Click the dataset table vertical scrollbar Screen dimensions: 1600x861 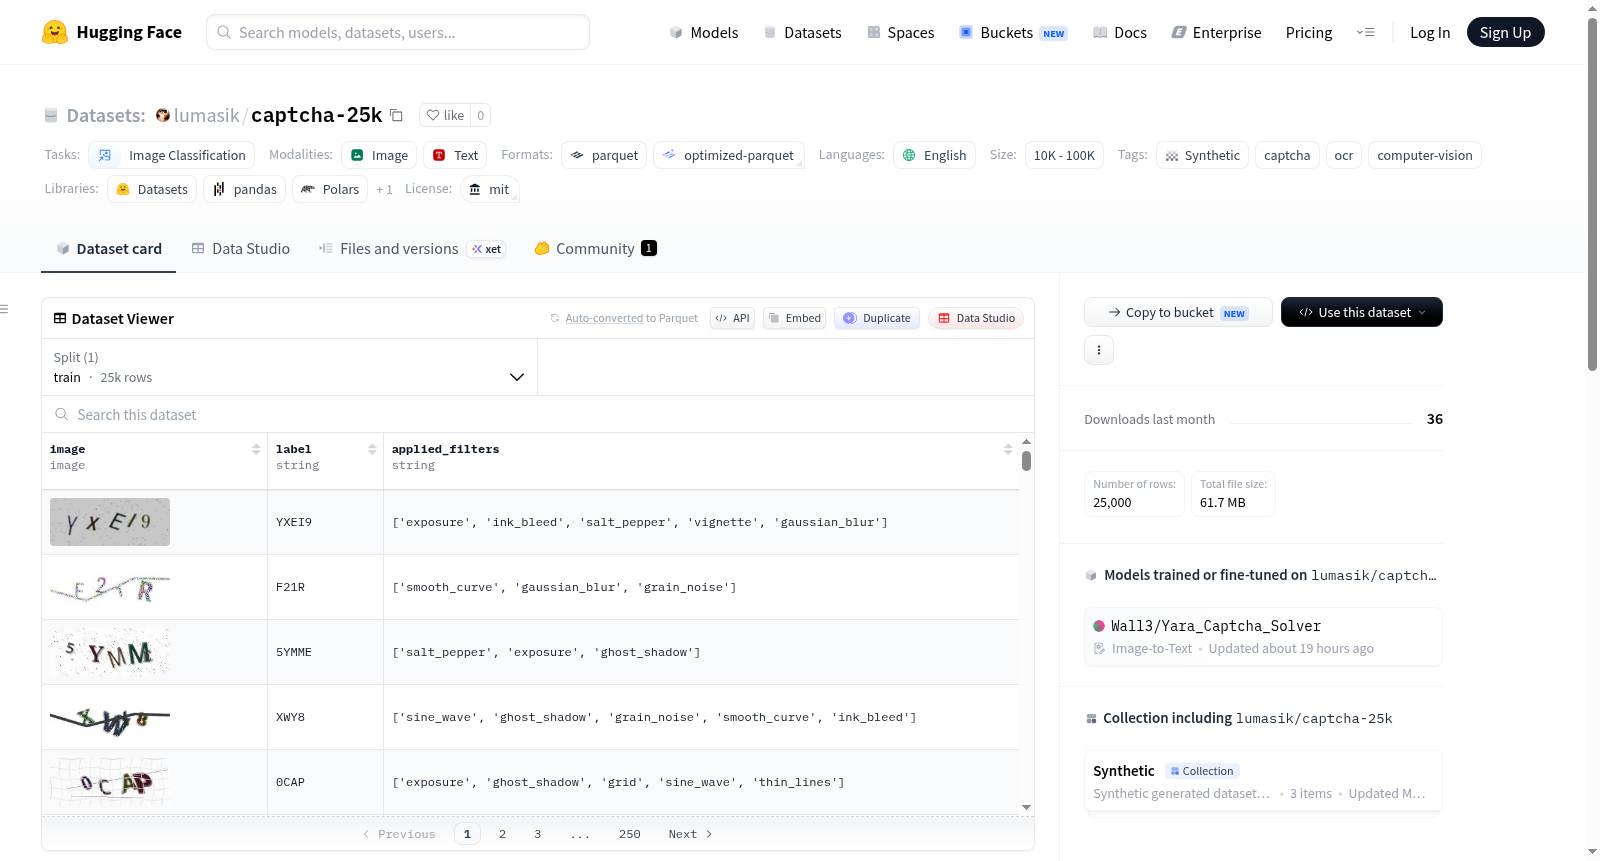coord(1026,460)
